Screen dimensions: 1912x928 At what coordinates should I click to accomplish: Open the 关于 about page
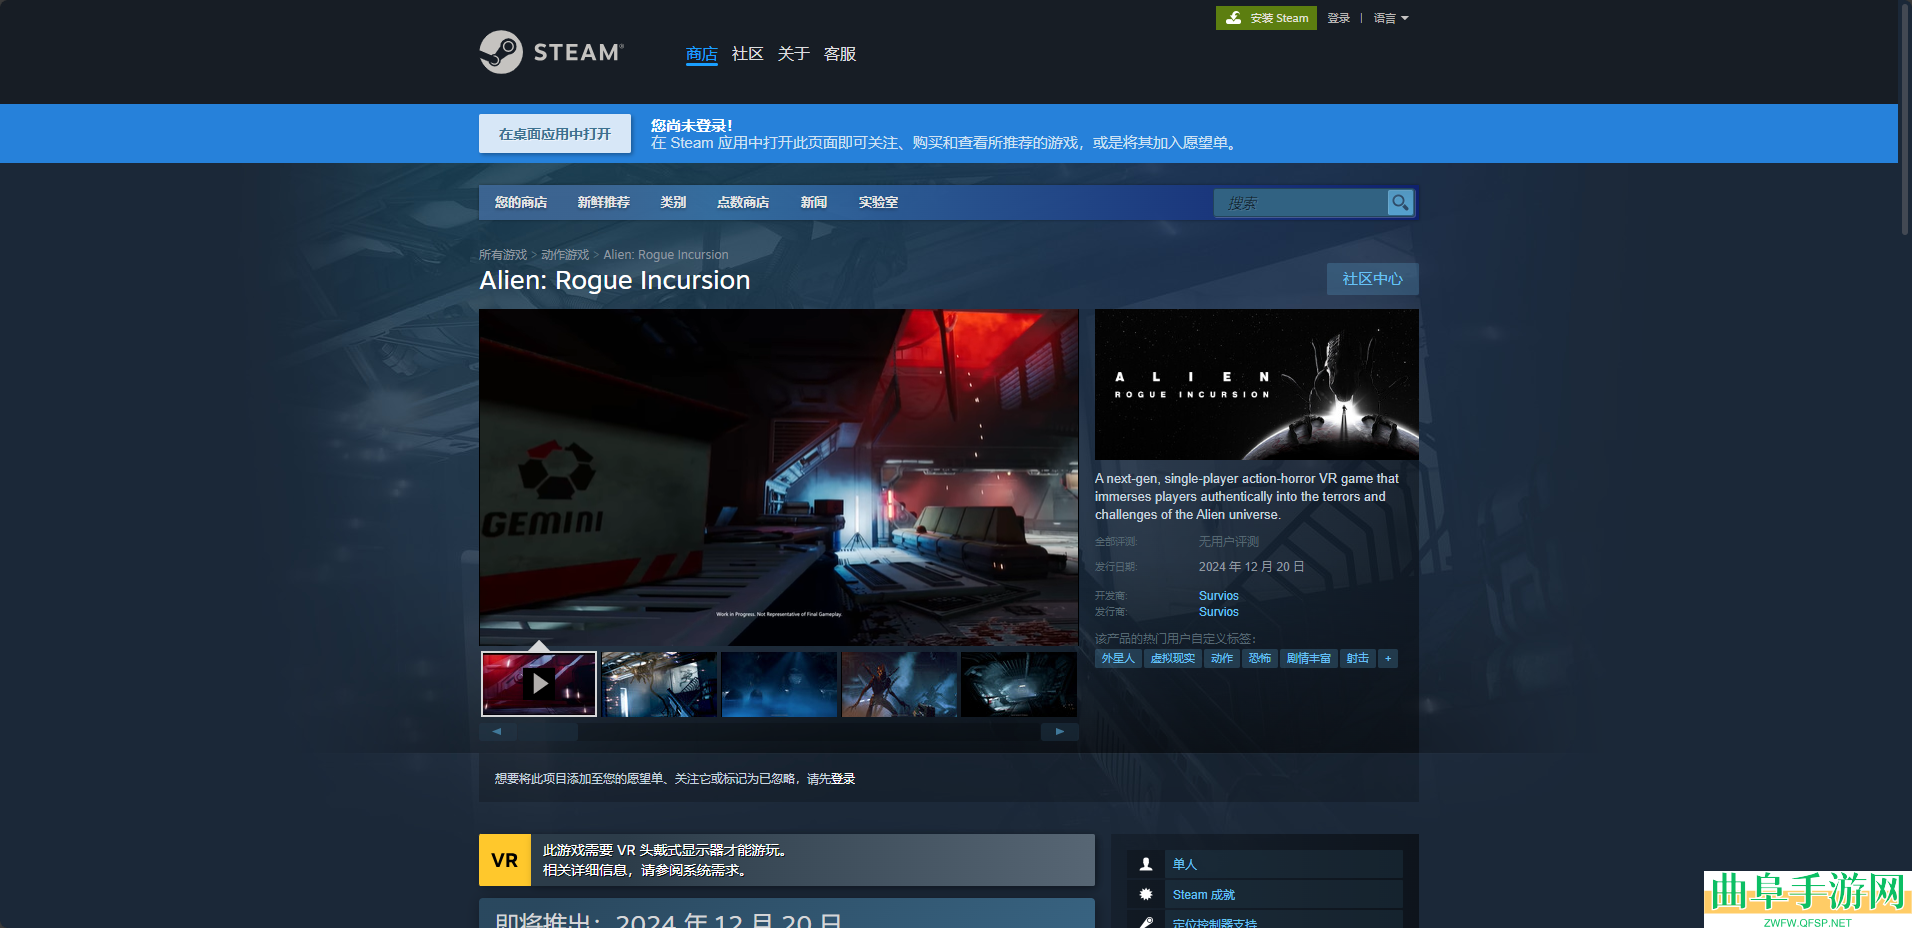point(794,54)
